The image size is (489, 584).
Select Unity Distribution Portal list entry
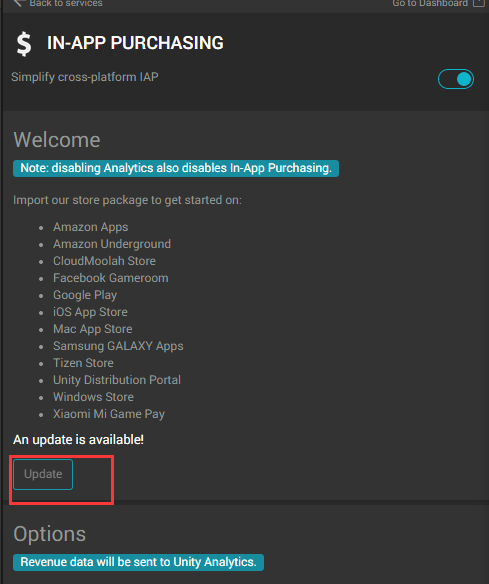[117, 380]
